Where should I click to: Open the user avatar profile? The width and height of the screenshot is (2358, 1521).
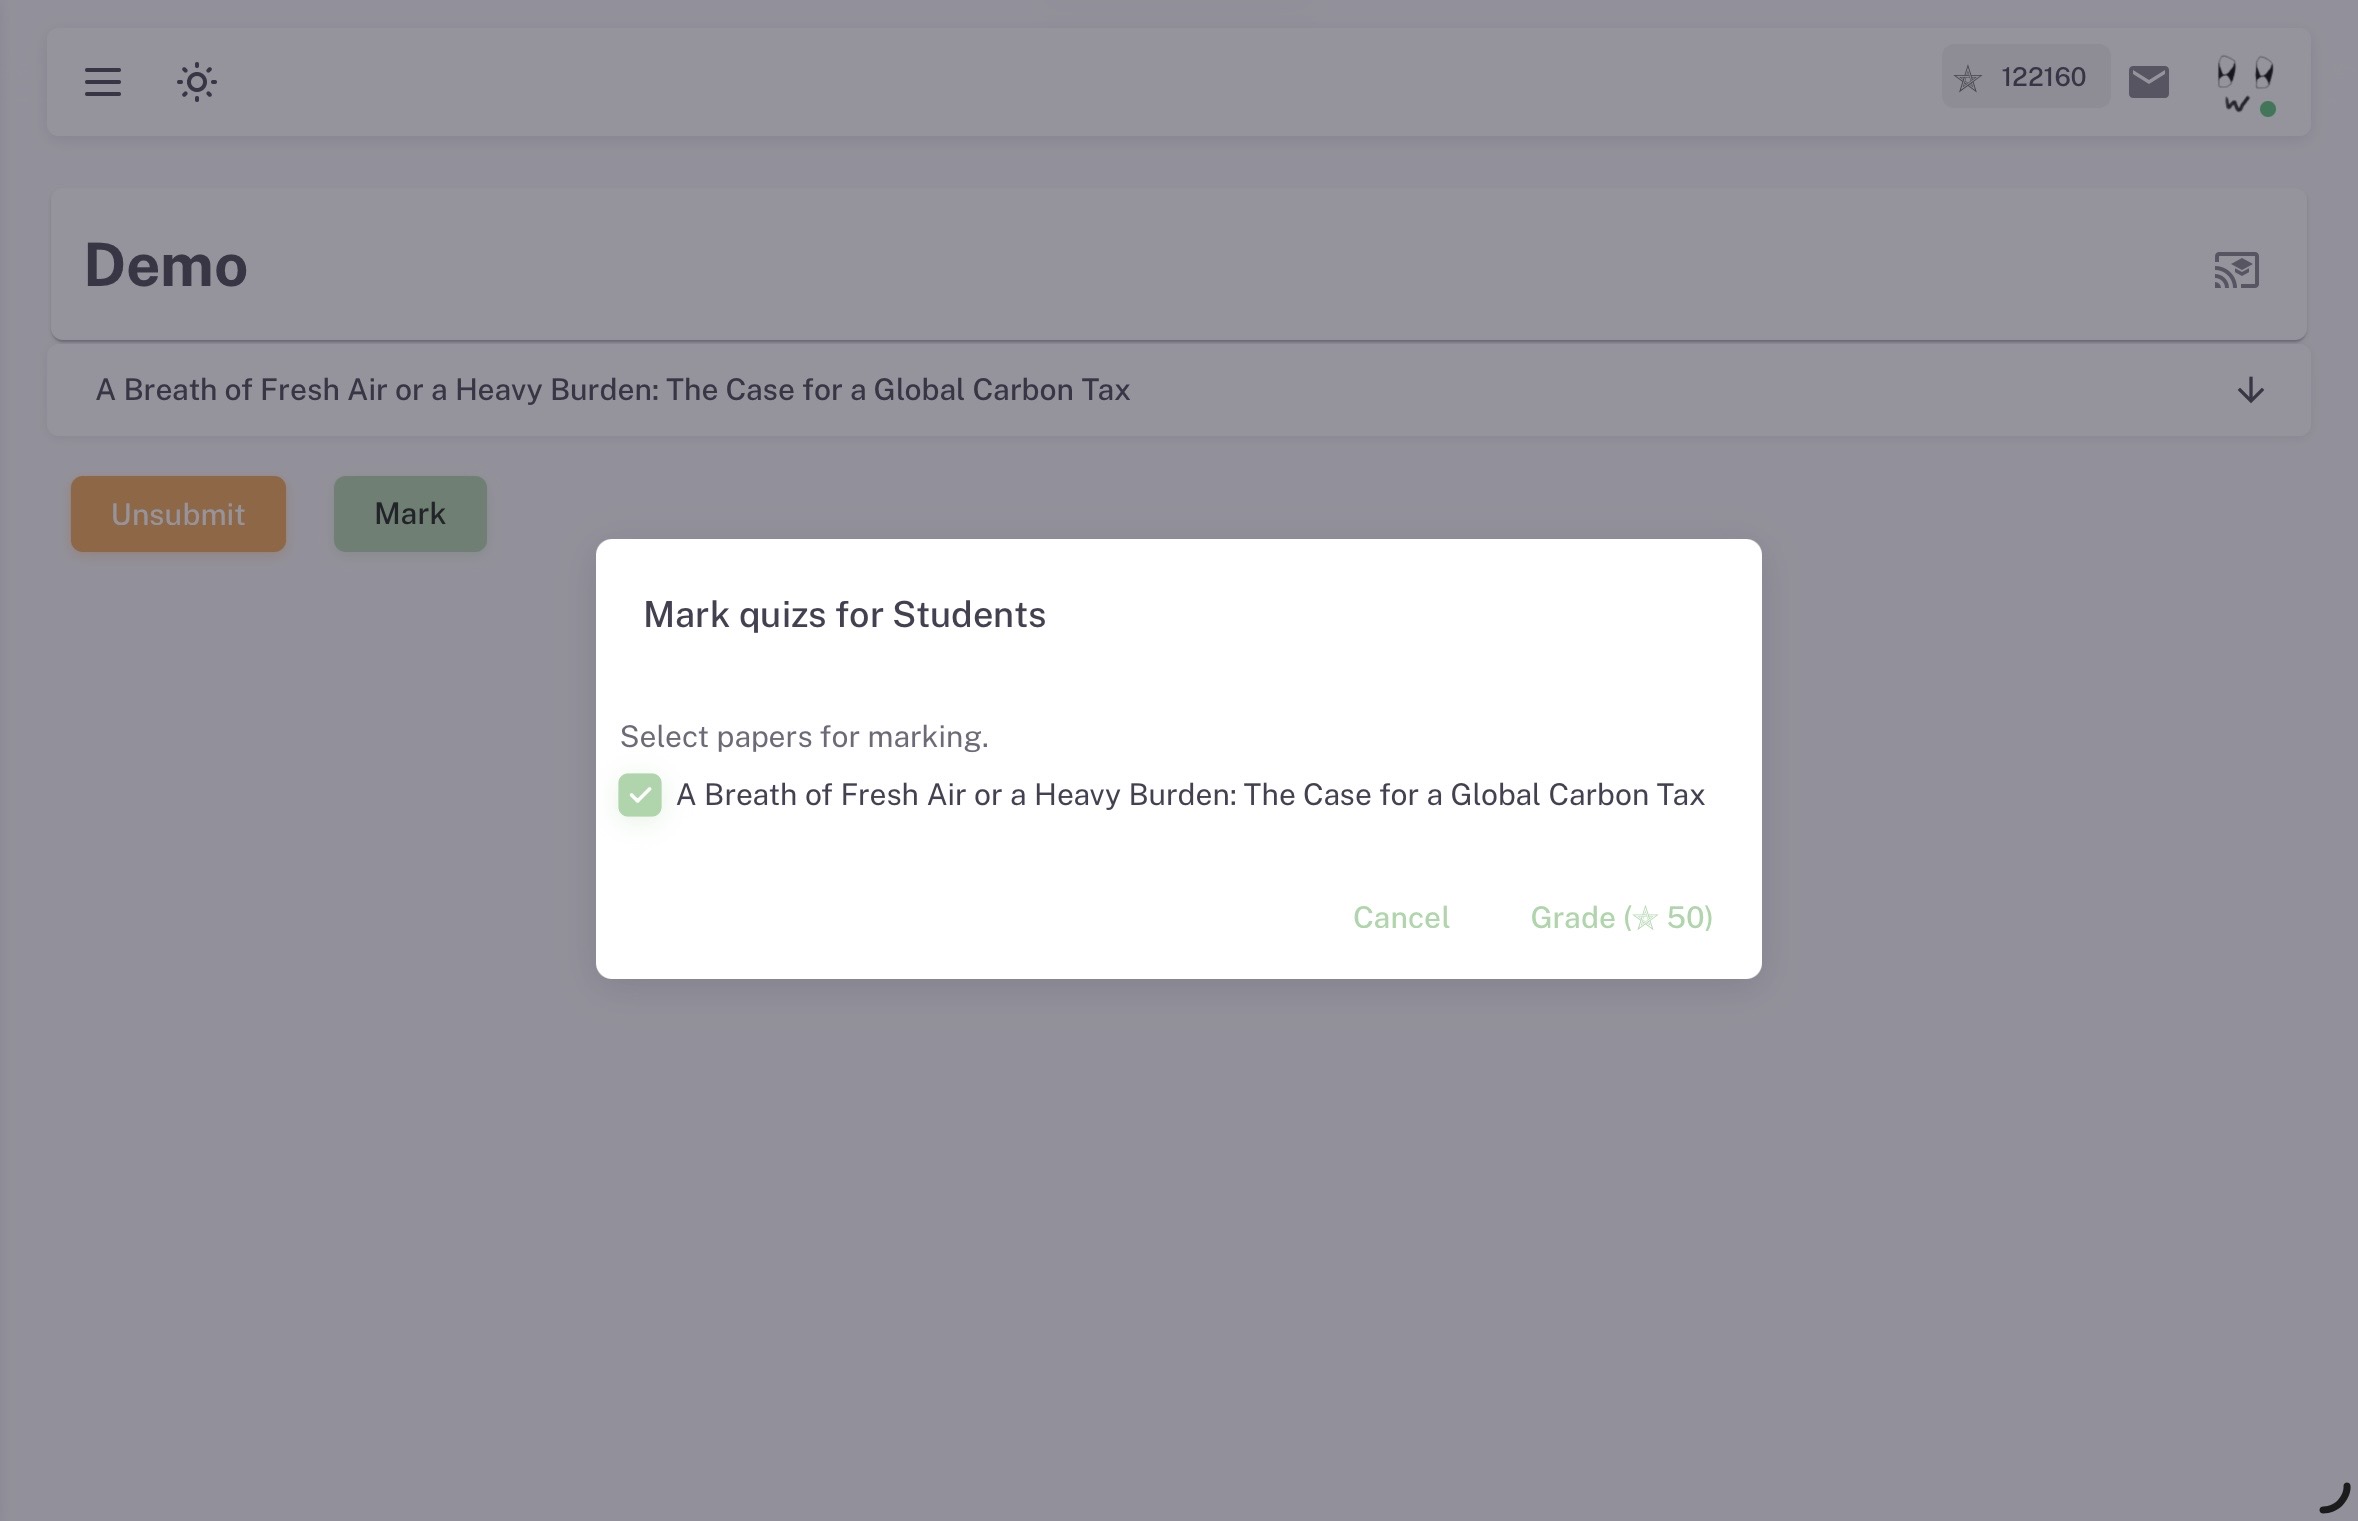pyautogui.click(x=2243, y=82)
